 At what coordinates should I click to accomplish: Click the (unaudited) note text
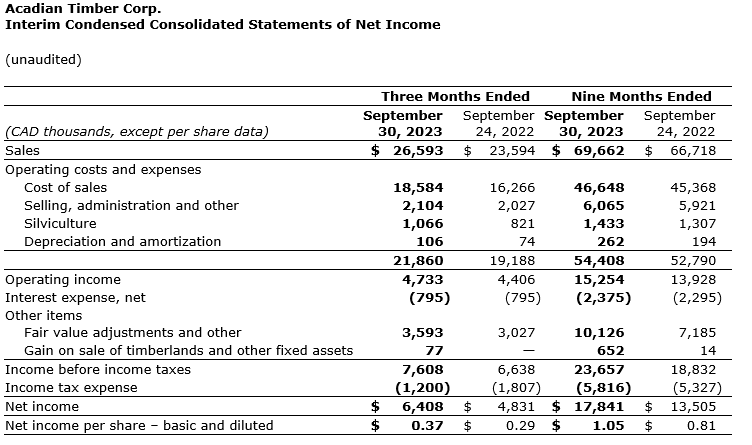[43, 59]
